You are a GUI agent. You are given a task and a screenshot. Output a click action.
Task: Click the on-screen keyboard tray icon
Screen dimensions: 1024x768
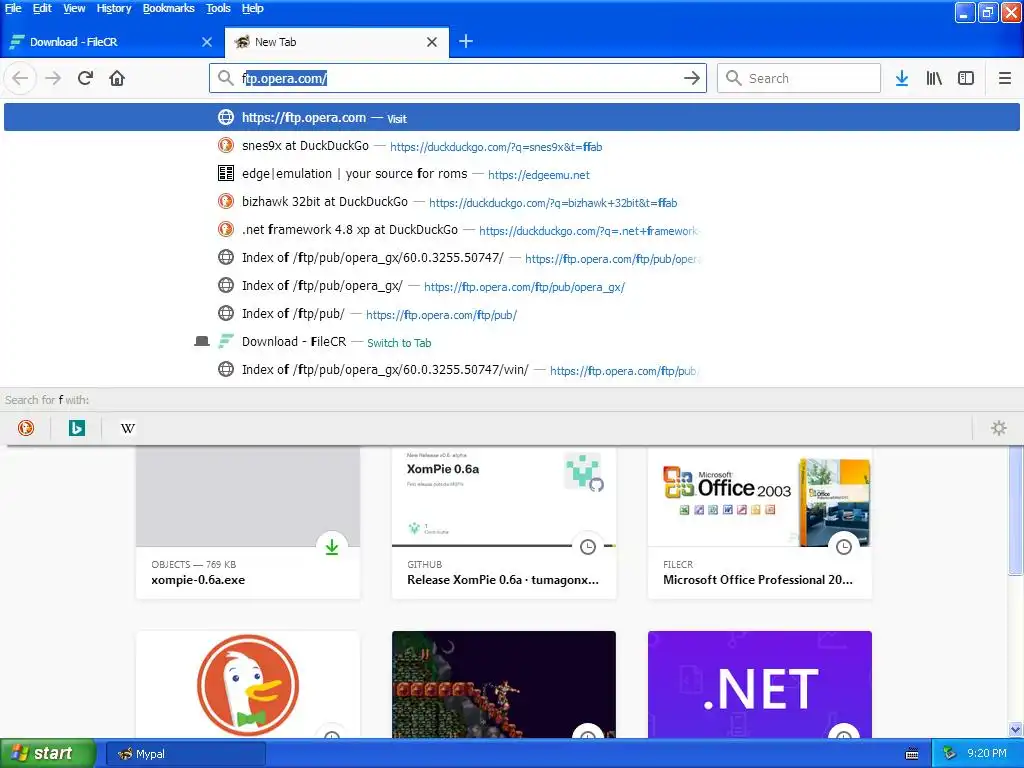pyautogui.click(x=912, y=754)
